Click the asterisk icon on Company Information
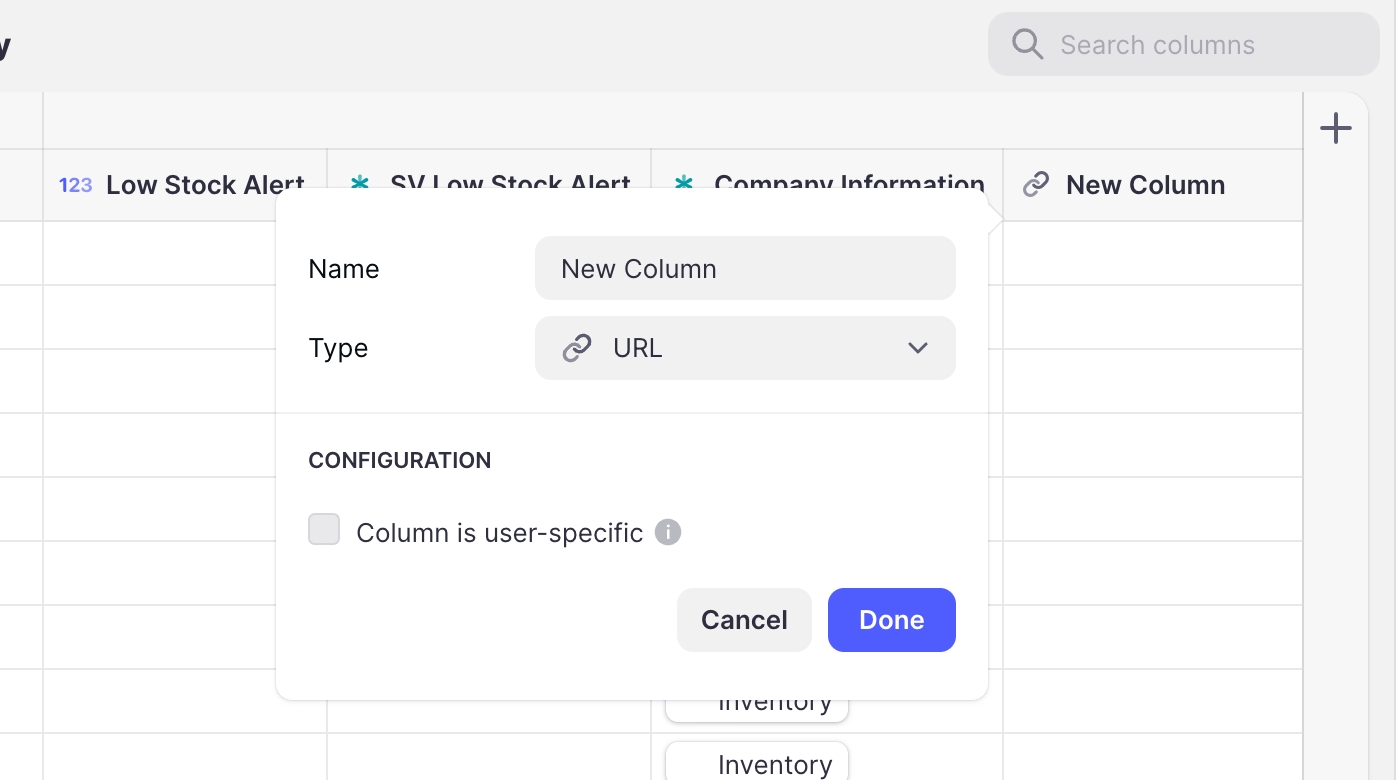This screenshot has width=1396, height=780. (684, 182)
